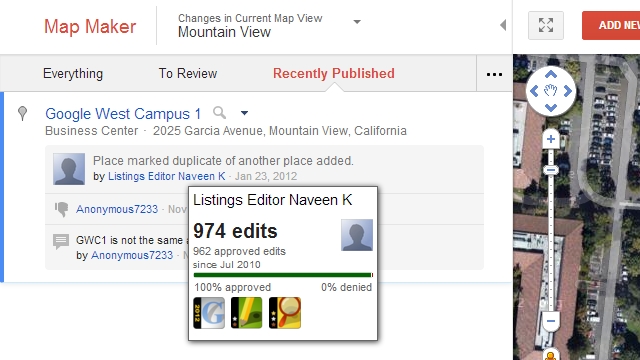Zoom to the place with magnifier icon
Image resolution: width=640 pixels, height=360 pixels.
[220, 113]
